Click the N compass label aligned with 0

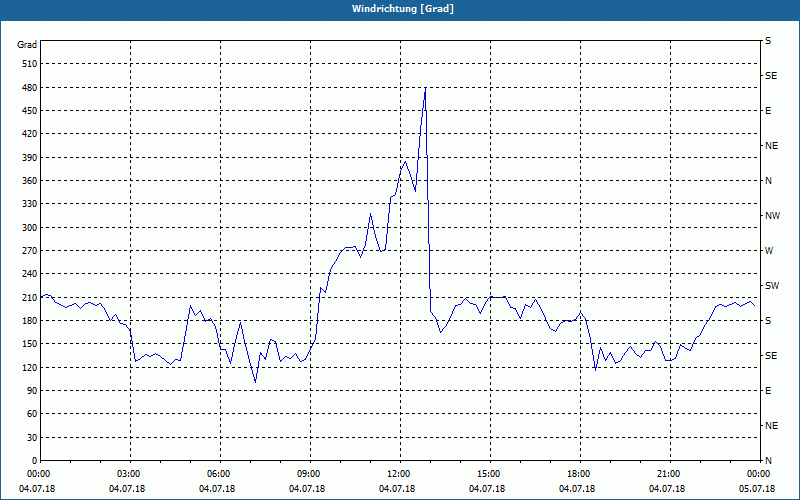[x=768, y=461]
